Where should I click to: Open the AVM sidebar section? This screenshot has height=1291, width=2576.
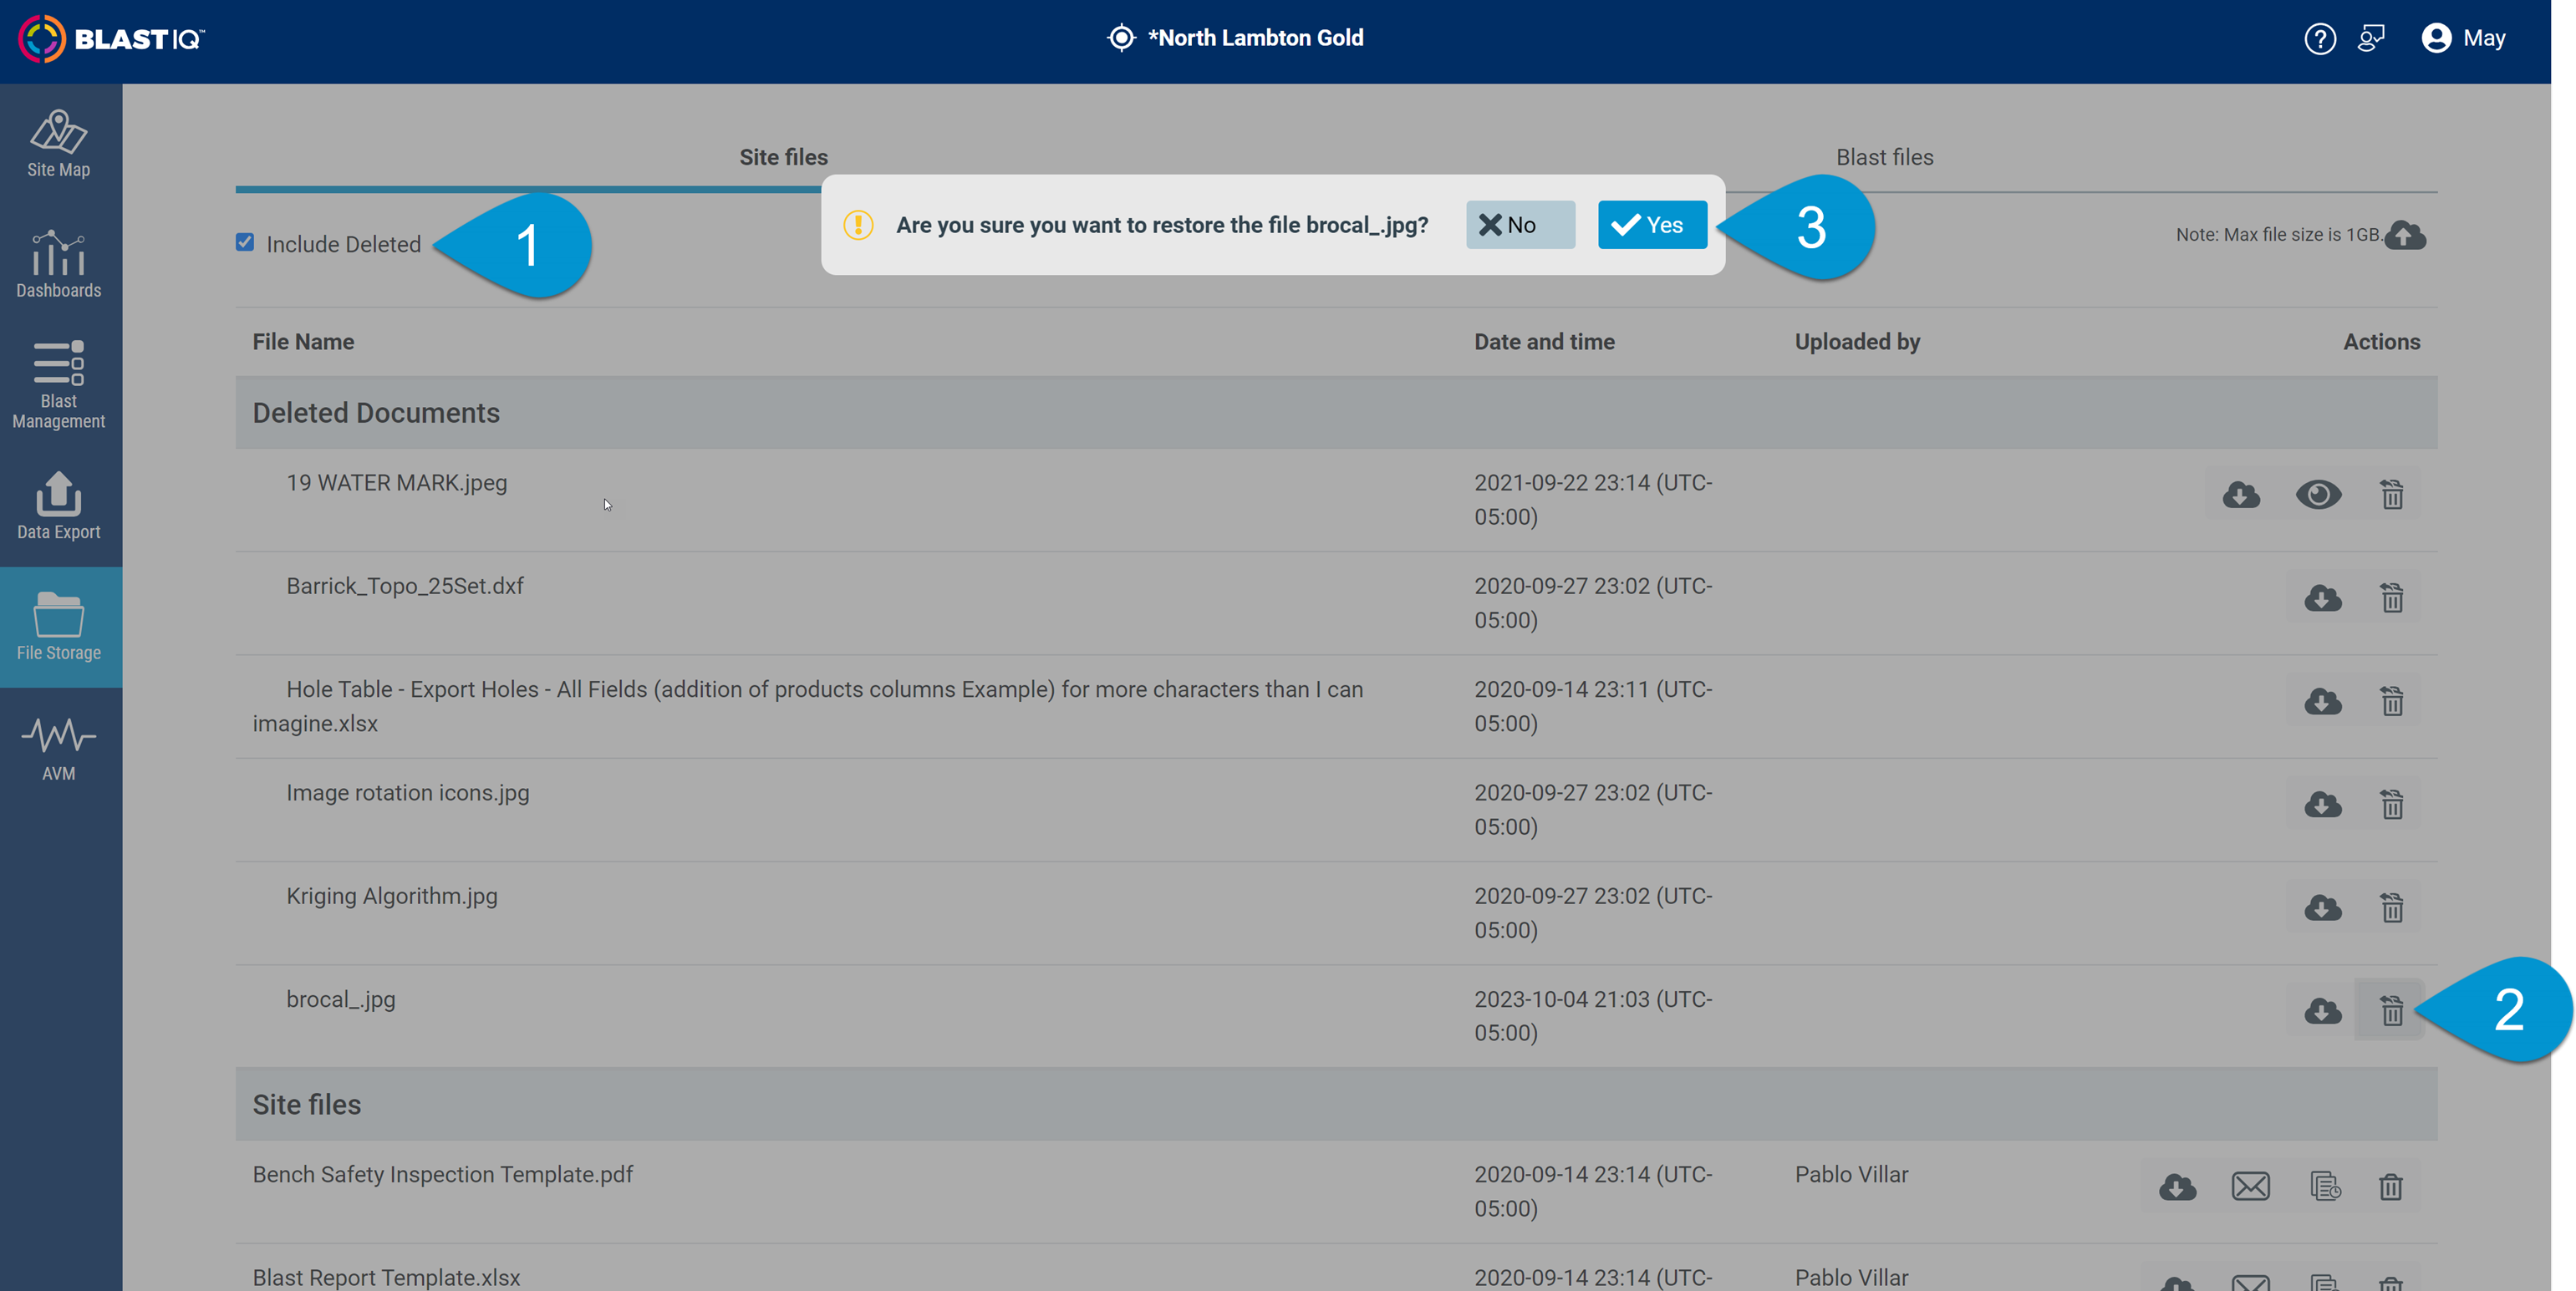click(x=59, y=749)
